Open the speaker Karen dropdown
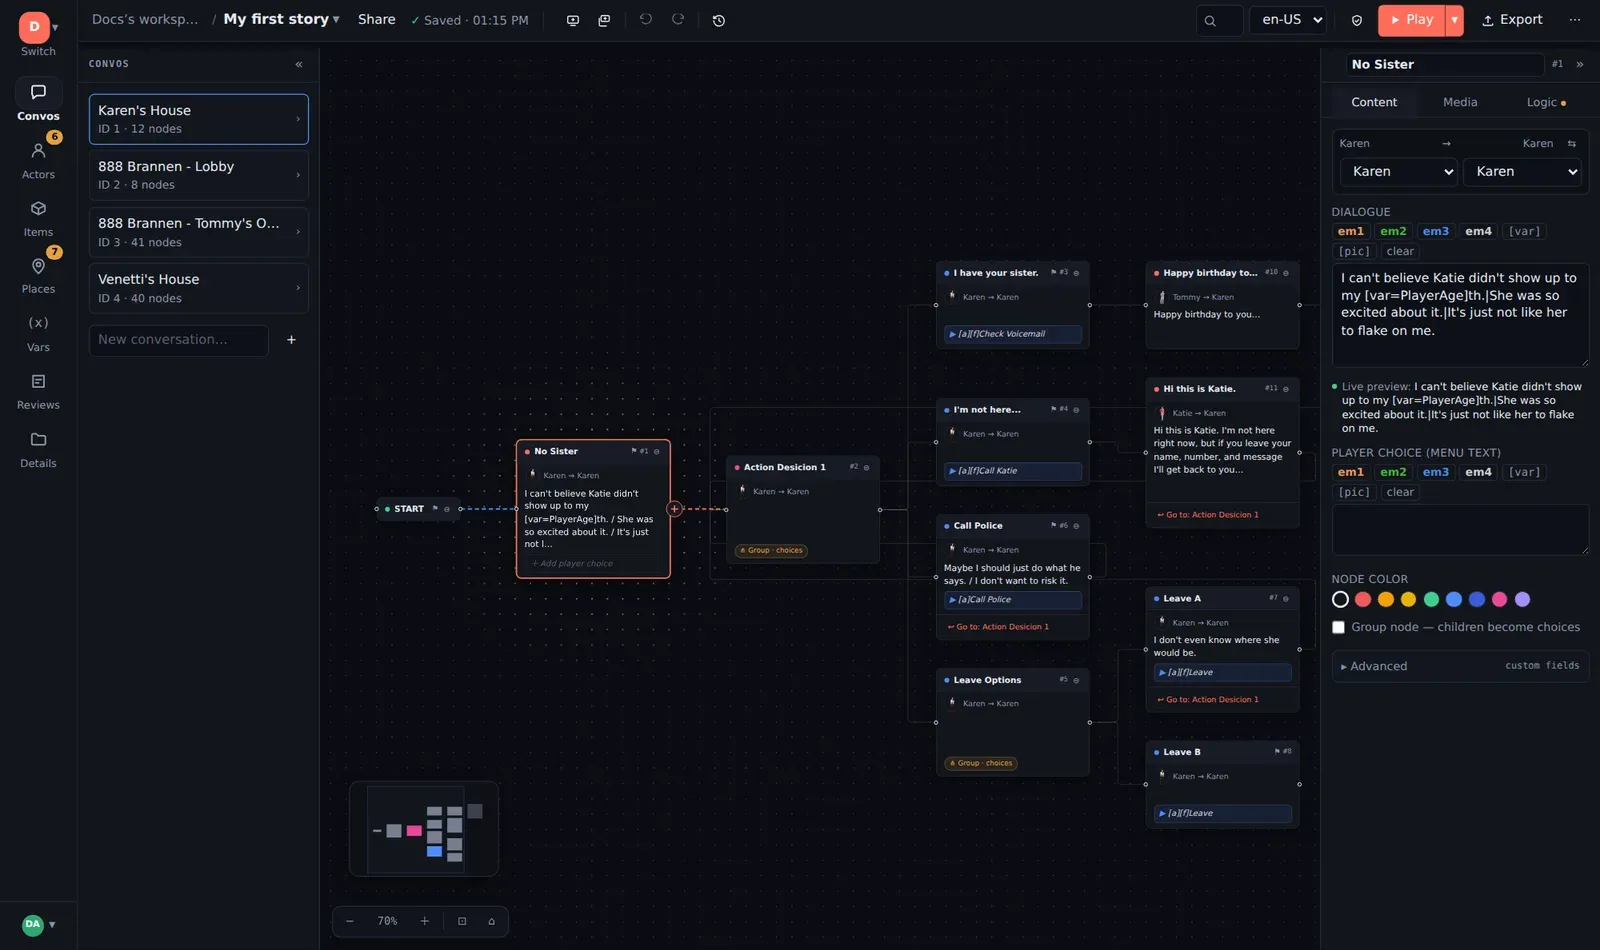Screen dimensions: 1600x950 [x=1398, y=172]
